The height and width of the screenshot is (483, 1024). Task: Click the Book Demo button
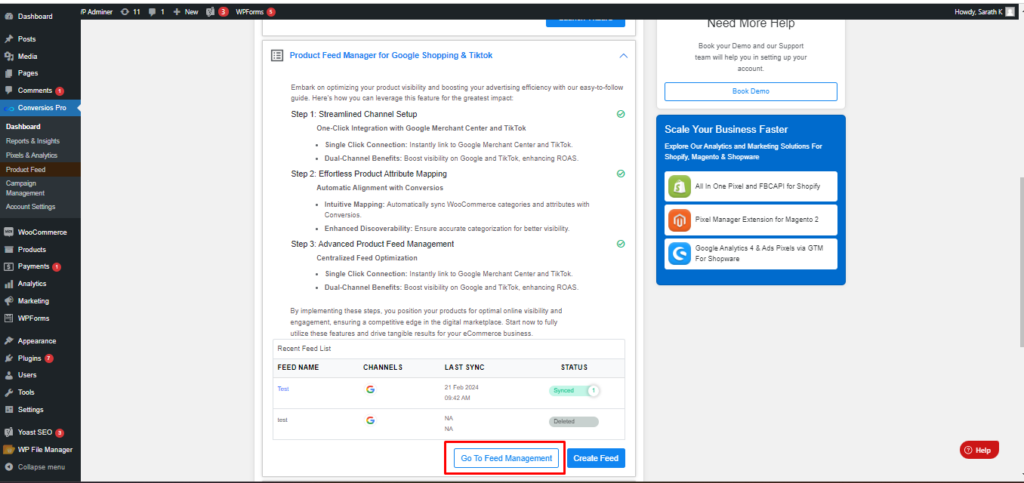[x=750, y=91]
